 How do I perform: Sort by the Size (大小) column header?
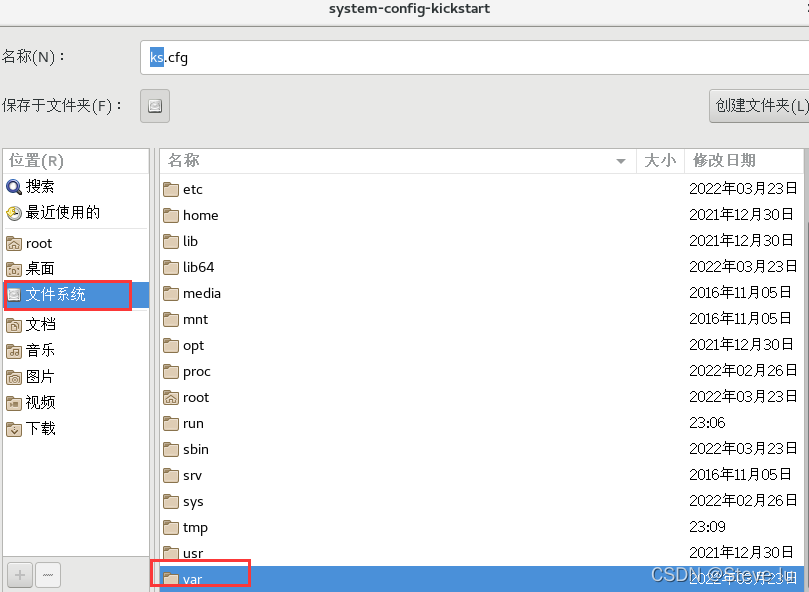click(660, 161)
